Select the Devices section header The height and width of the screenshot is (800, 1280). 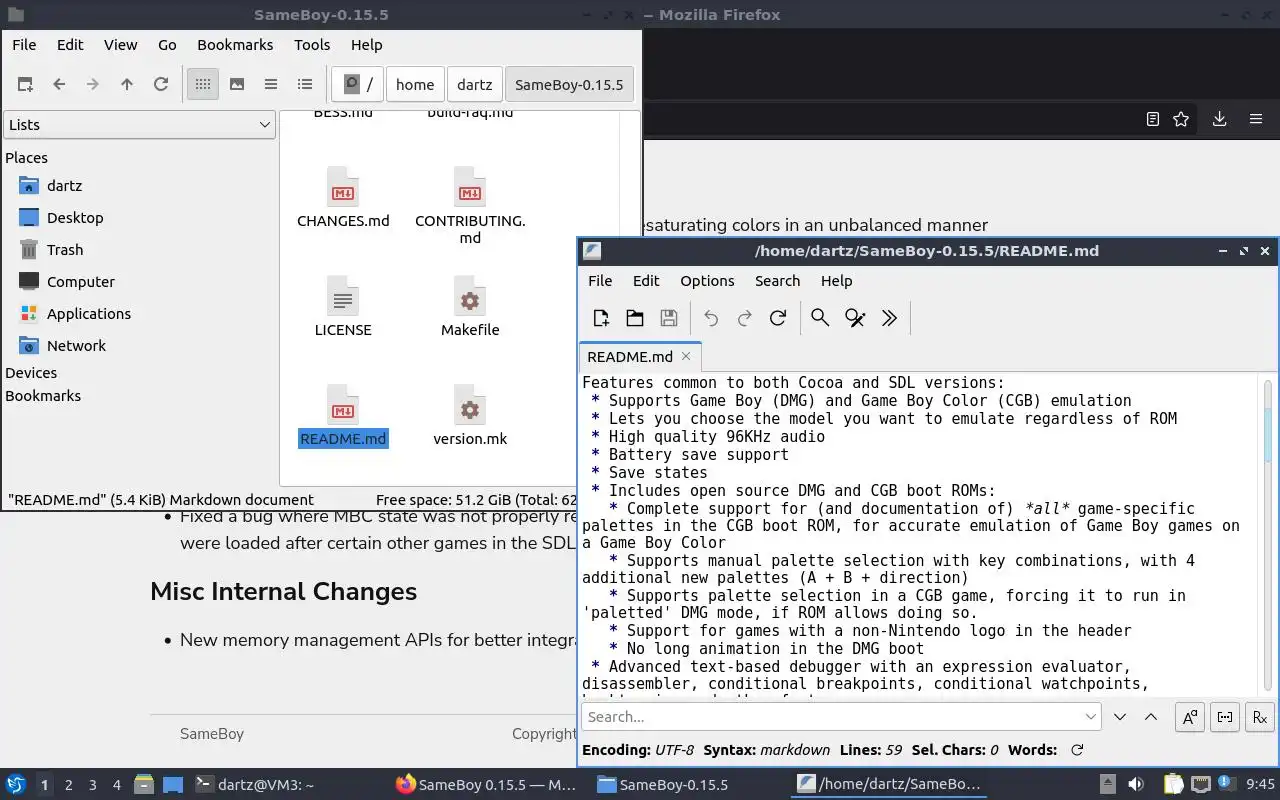(31, 373)
